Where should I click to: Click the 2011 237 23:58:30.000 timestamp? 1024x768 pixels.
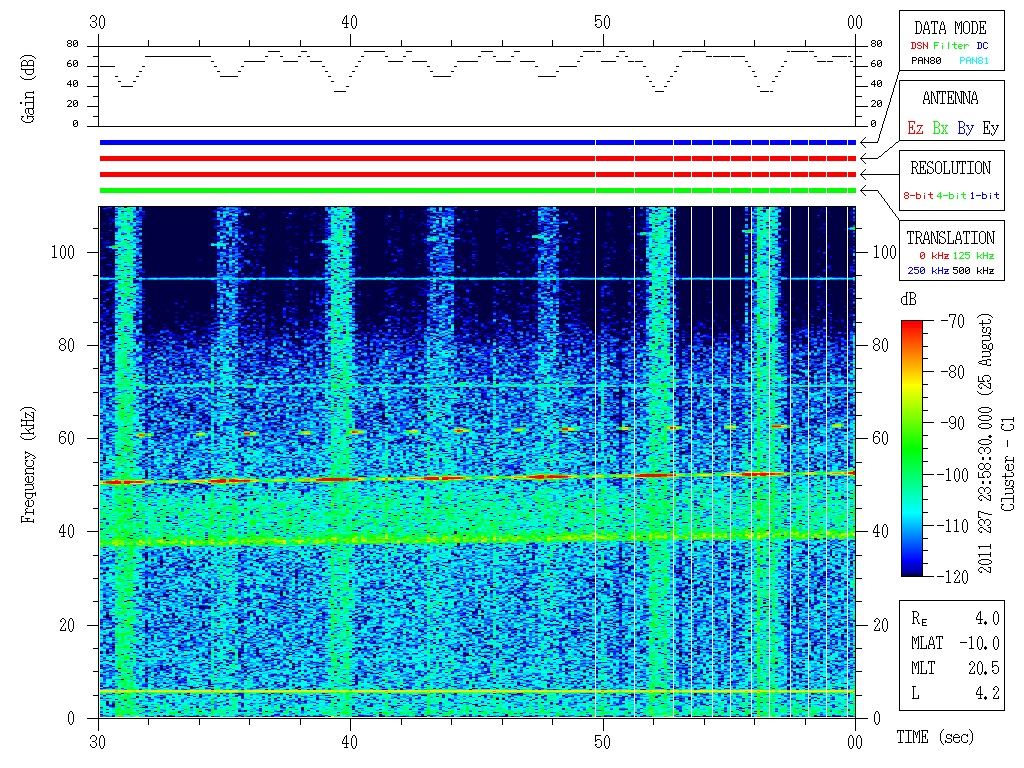pos(985,491)
